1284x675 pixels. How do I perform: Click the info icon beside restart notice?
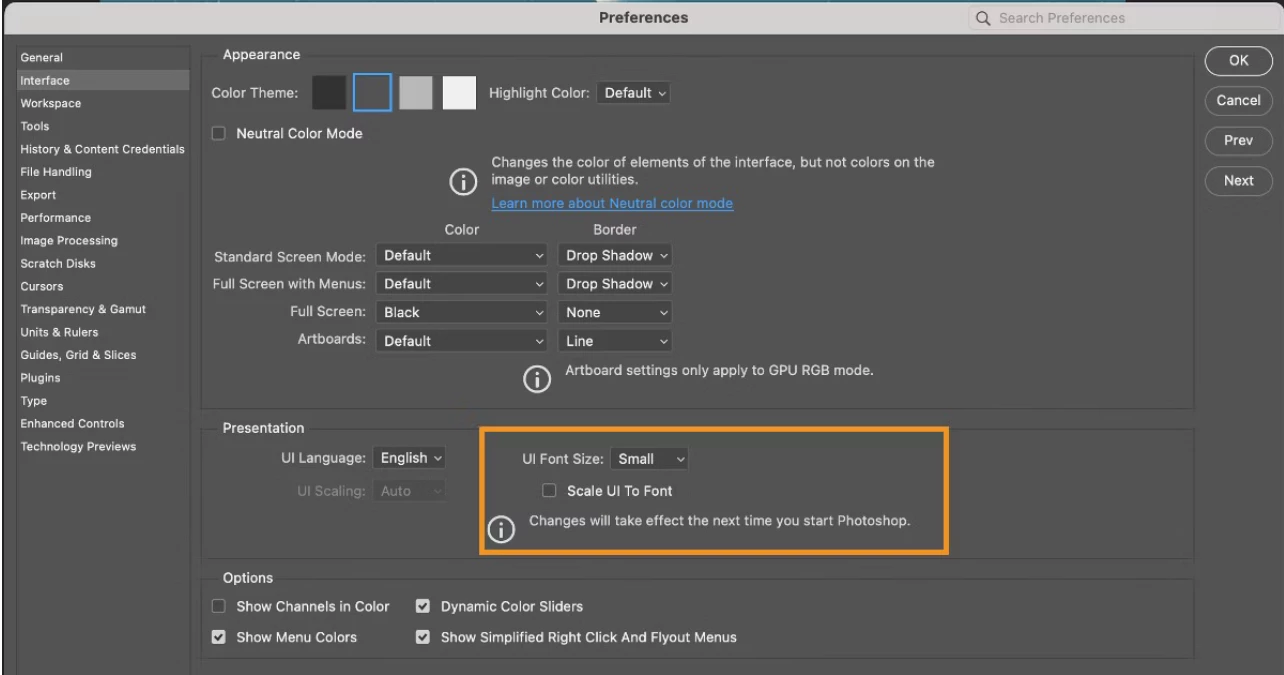(x=501, y=531)
